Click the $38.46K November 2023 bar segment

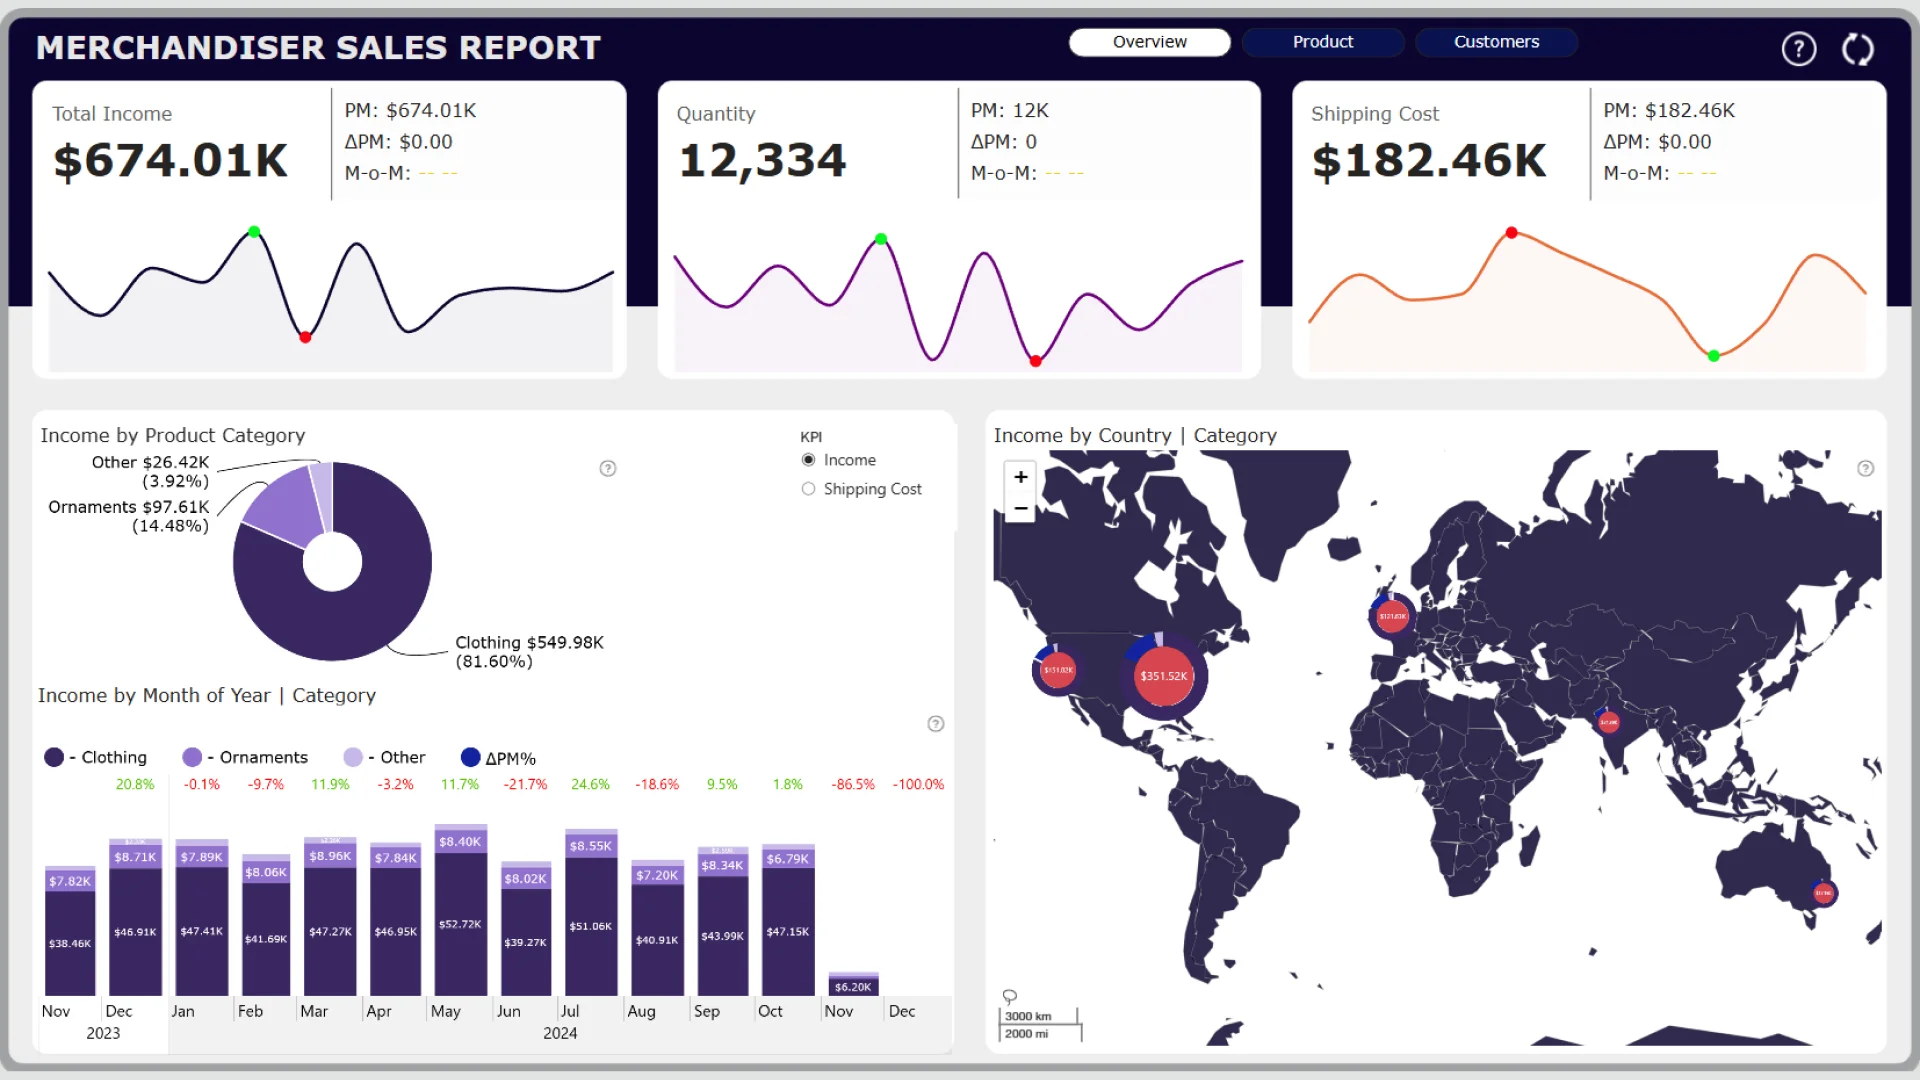coord(70,943)
